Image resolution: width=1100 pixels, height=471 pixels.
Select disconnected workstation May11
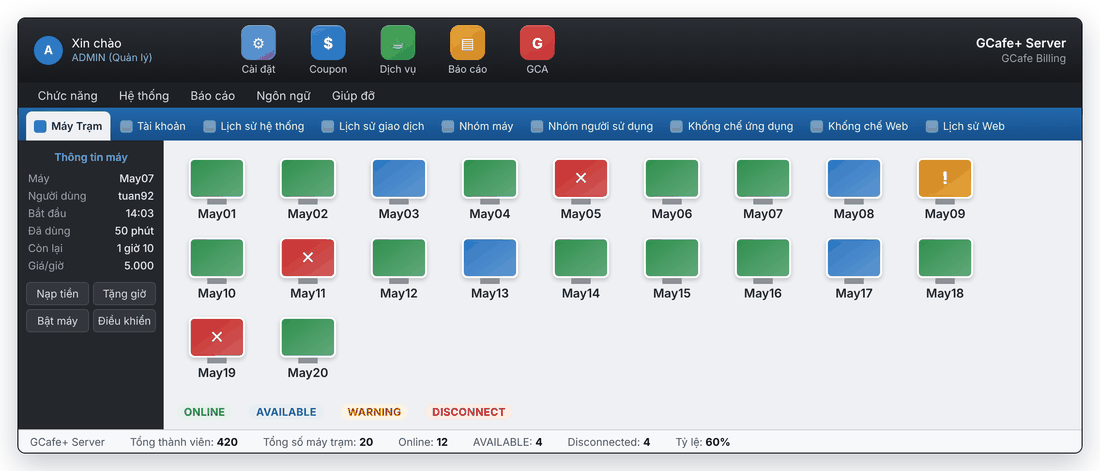click(308, 268)
